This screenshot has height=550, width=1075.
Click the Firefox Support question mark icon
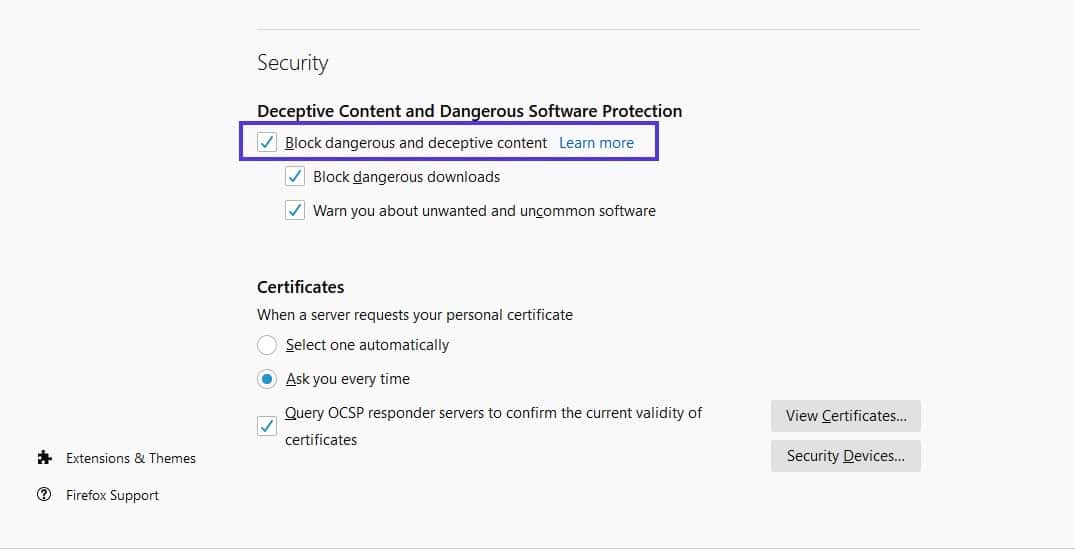click(44, 495)
